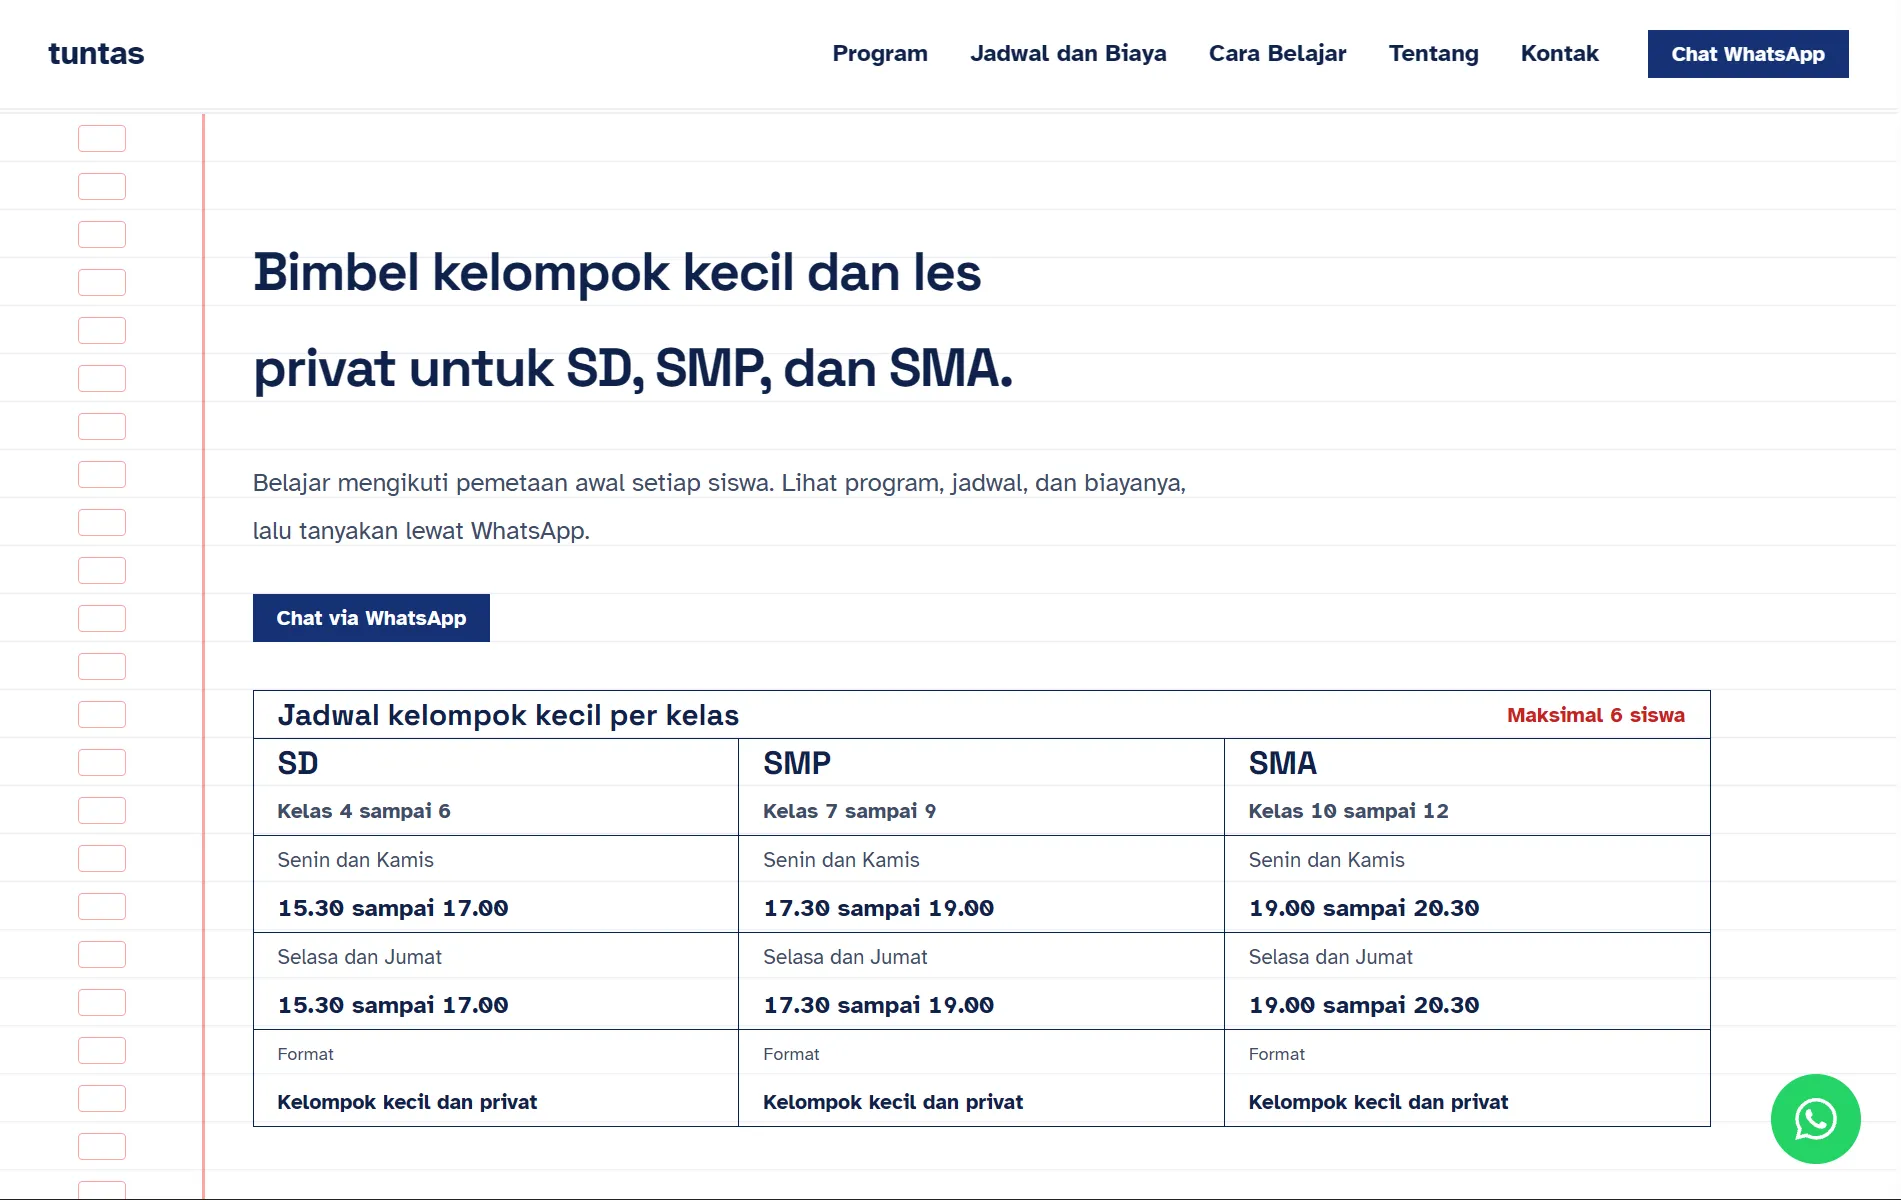The image size is (1901, 1200).
Task: Select SD Selasa dan Jumat time '15.30 sampai 17.00'
Action: pyautogui.click(x=393, y=1005)
